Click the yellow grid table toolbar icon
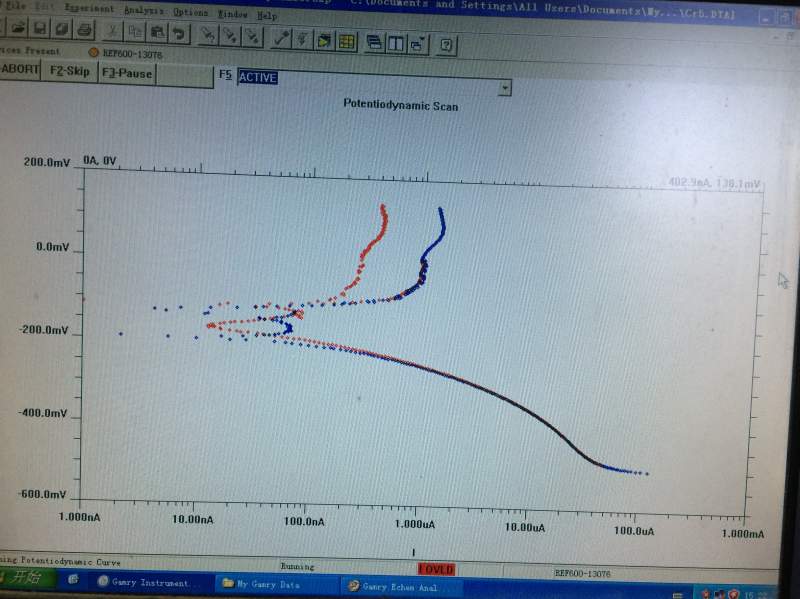 click(346, 42)
